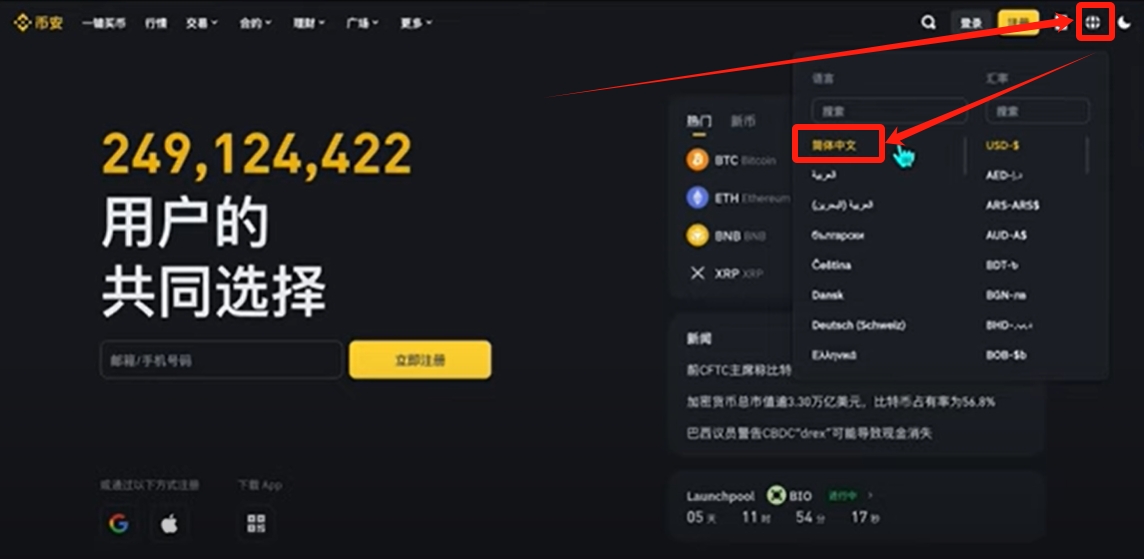Sign up with the Apple icon
1144x559 pixels.
coord(169,523)
